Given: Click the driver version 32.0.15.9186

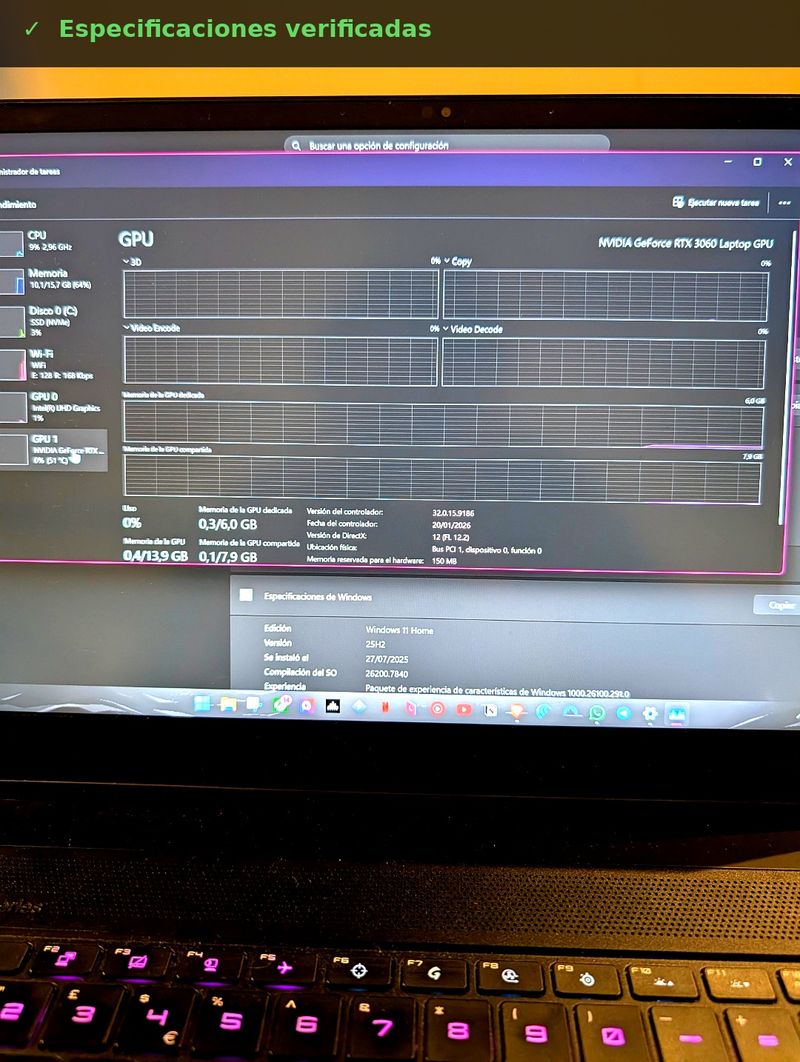Looking at the screenshot, I should coord(453,513).
